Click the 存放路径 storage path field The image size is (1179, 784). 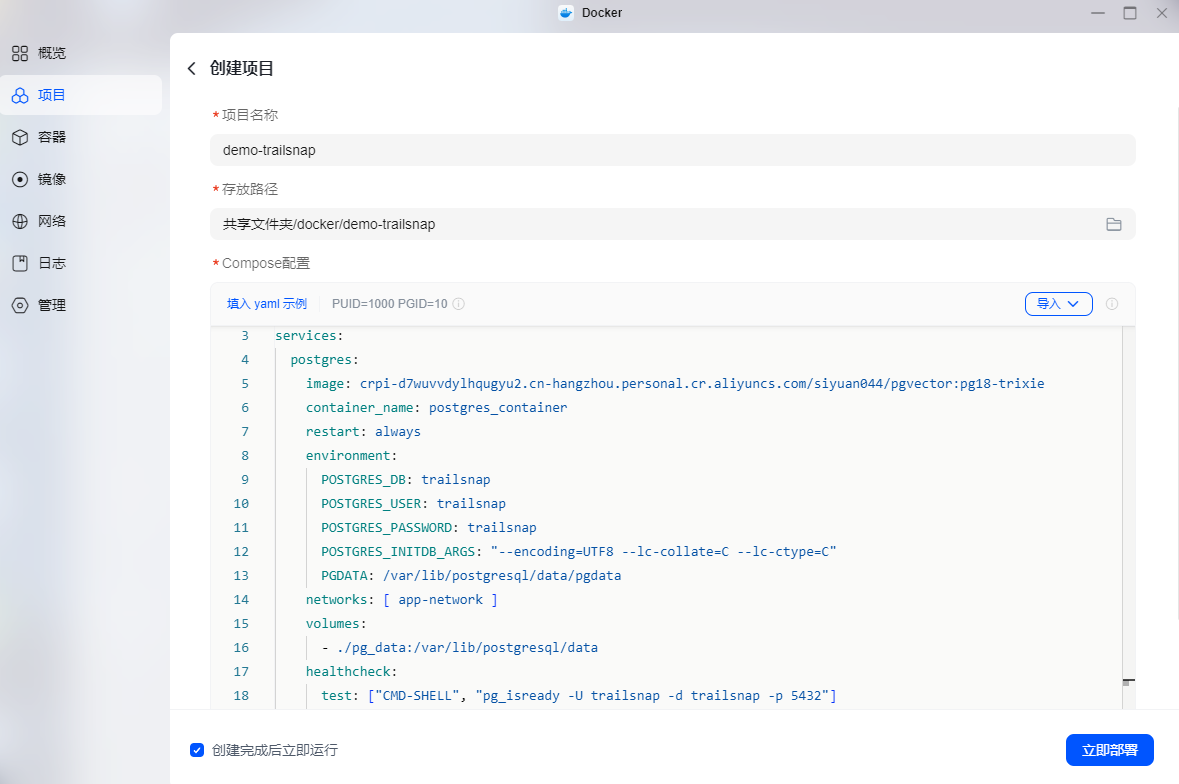coord(672,225)
